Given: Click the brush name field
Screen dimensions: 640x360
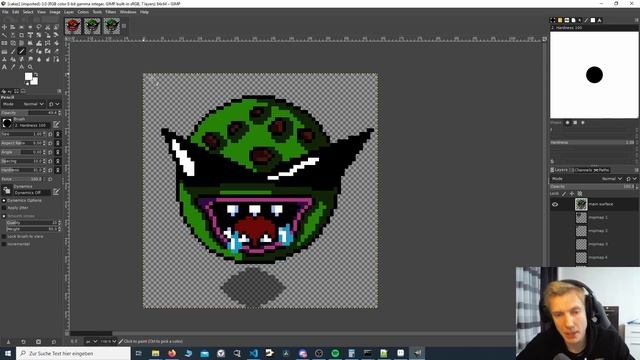Looking at the screenshot, I should coord(32,125).
